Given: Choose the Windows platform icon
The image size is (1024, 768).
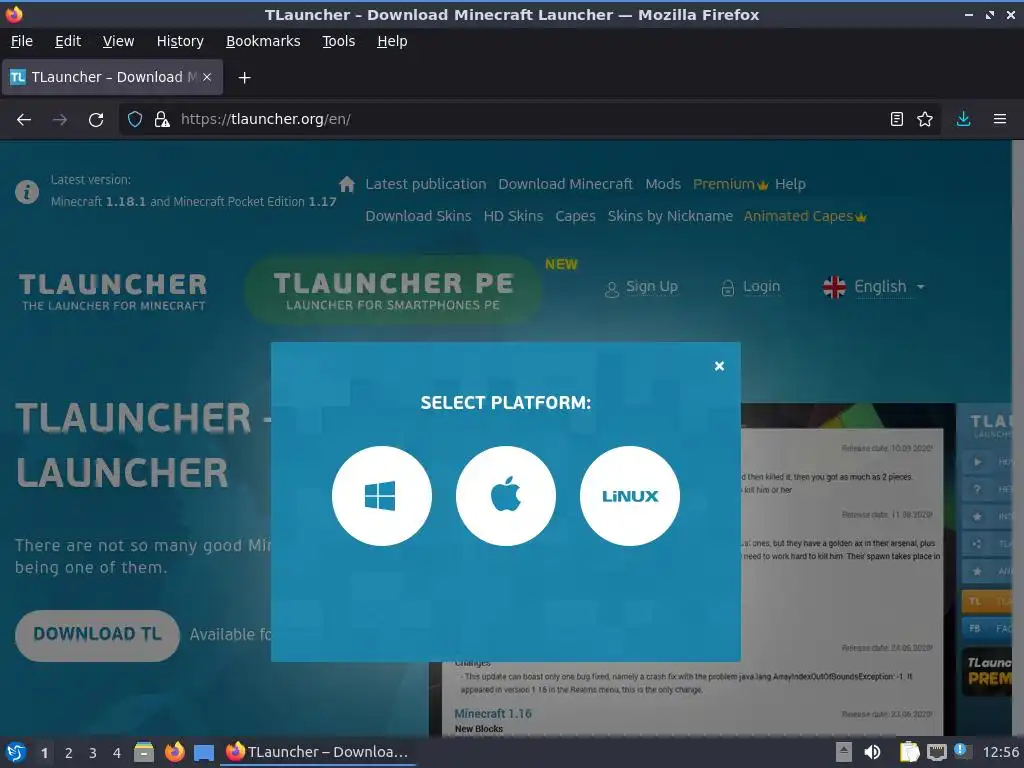Looking at the screenshot, I should pos(381,496).
